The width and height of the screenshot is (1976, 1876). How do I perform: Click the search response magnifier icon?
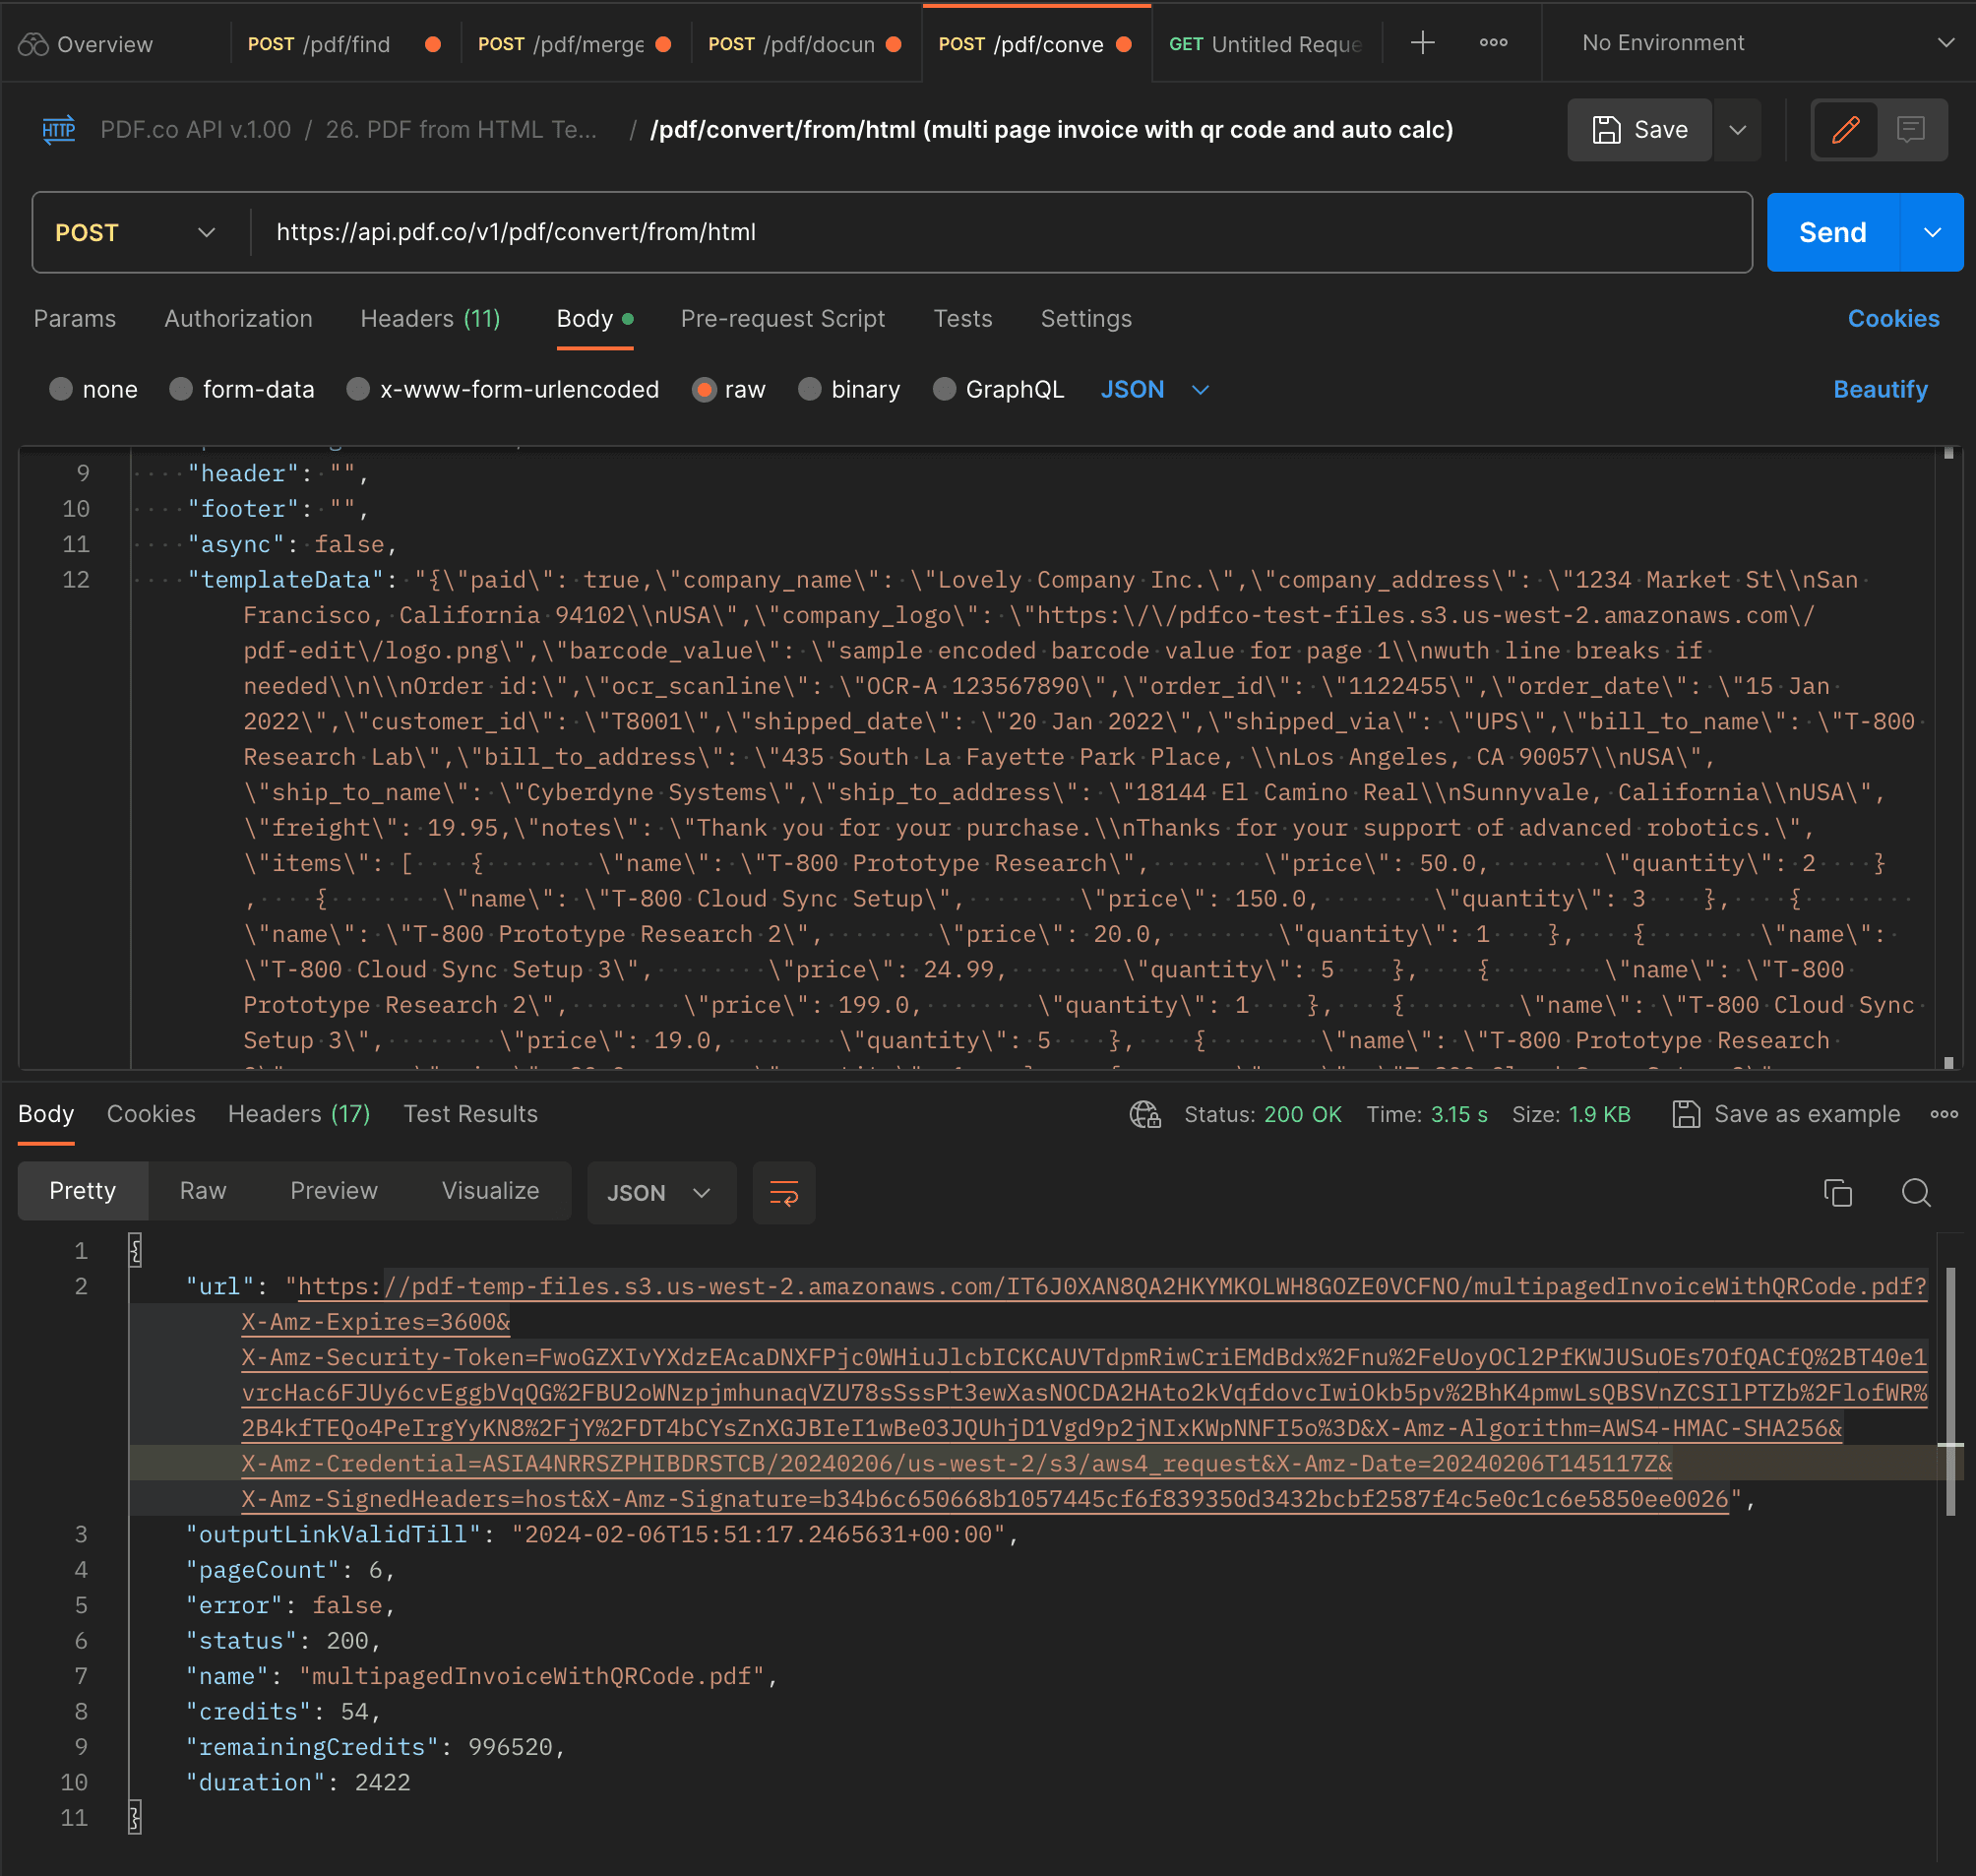[x=1915, y=1192]
